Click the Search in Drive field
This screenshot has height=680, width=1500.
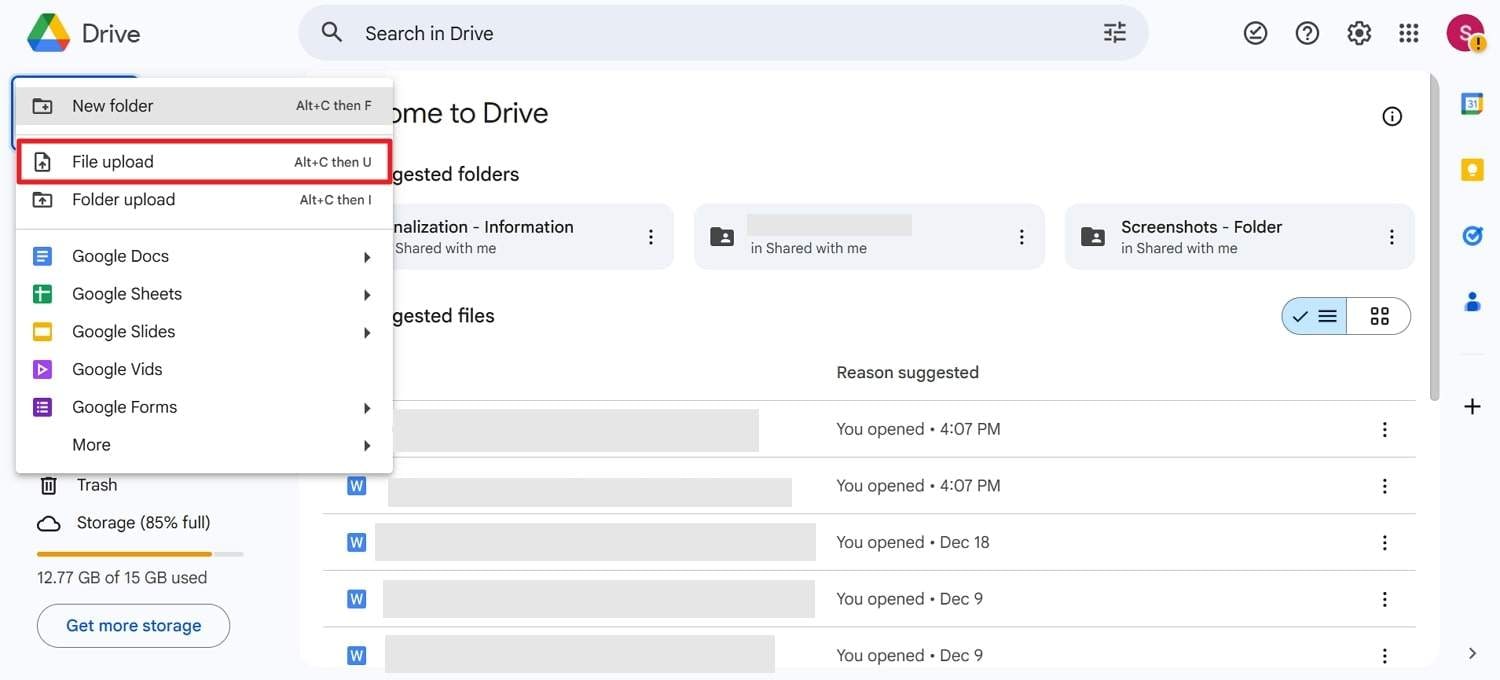[x=600, y=32]
